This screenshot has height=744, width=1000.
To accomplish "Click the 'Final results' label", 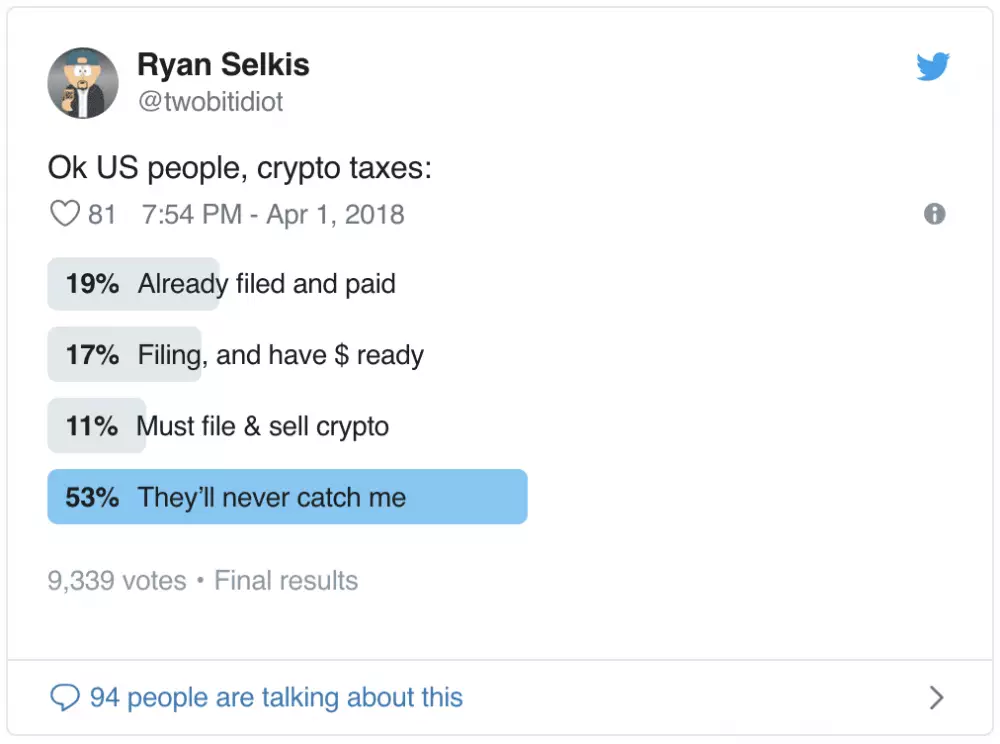I will tap(286, 581).
